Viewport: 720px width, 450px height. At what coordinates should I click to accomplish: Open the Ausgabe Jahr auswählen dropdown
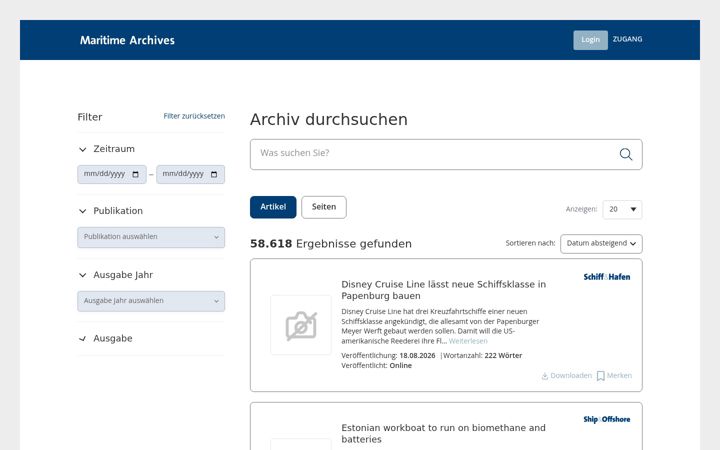tap(151, 301)
